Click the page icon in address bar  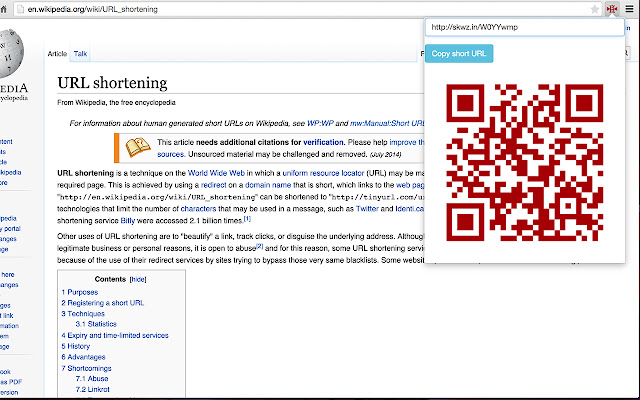(x=20, y=9)
